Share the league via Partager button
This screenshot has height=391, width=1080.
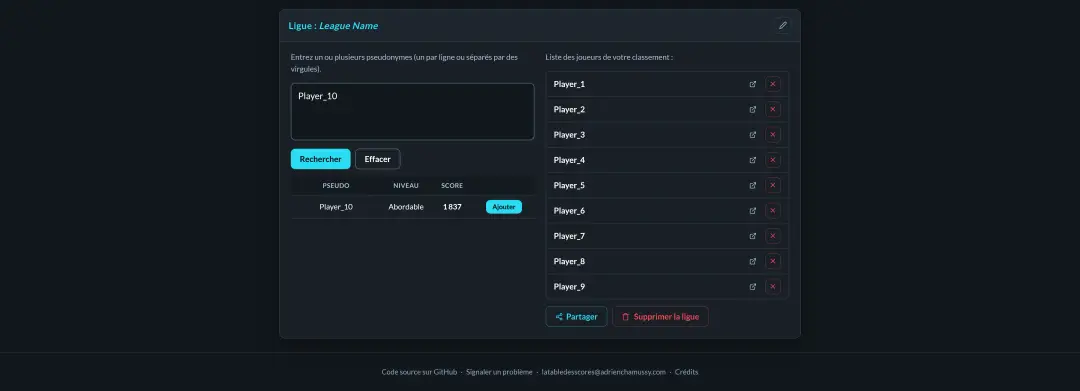pyautogui.click(x=577, y=317)
